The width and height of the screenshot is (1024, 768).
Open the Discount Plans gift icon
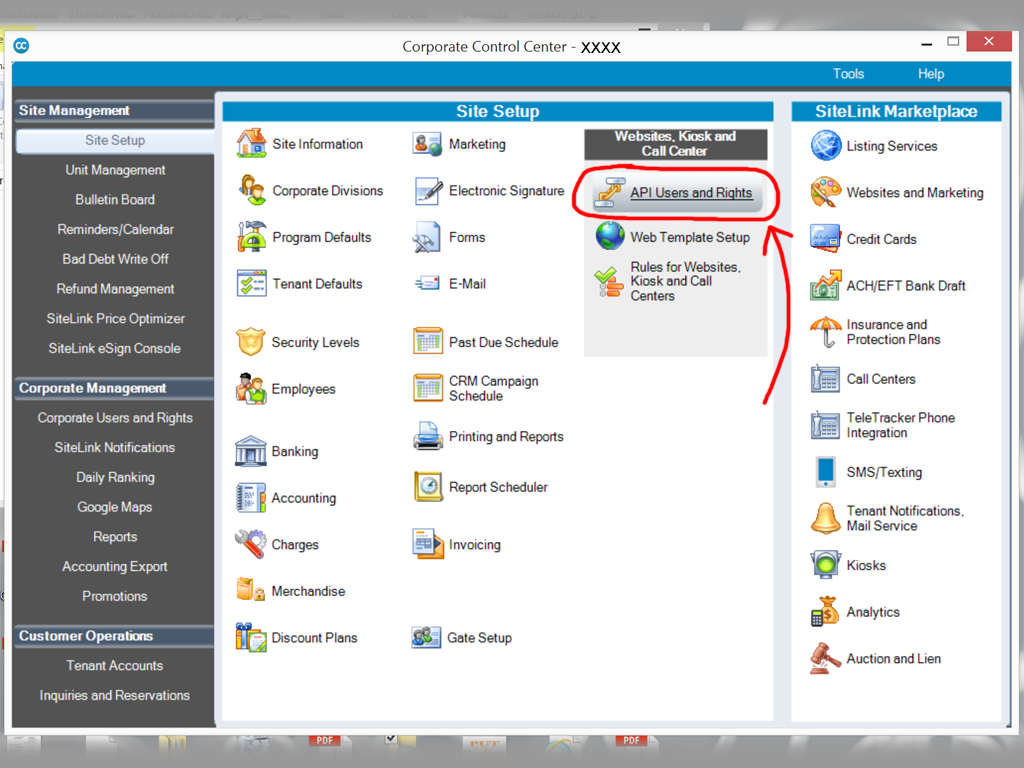click(x=250, y=638)
